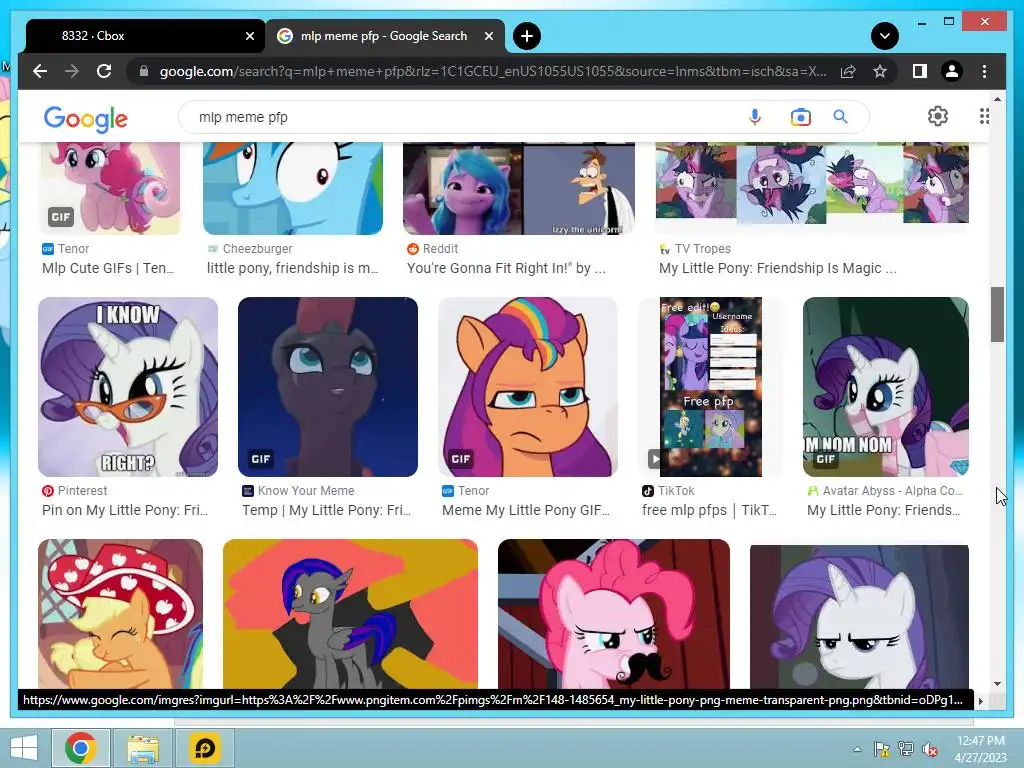Click the address bar URL
Viewport: 1024px width, 768px height.
pos(493,71)
